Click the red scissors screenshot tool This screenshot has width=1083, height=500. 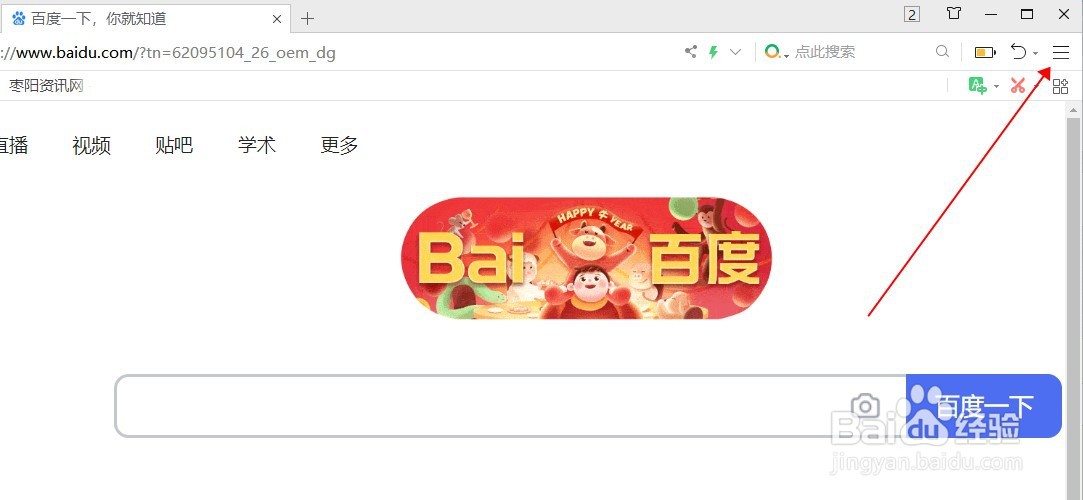click(x=1017, y=86)
